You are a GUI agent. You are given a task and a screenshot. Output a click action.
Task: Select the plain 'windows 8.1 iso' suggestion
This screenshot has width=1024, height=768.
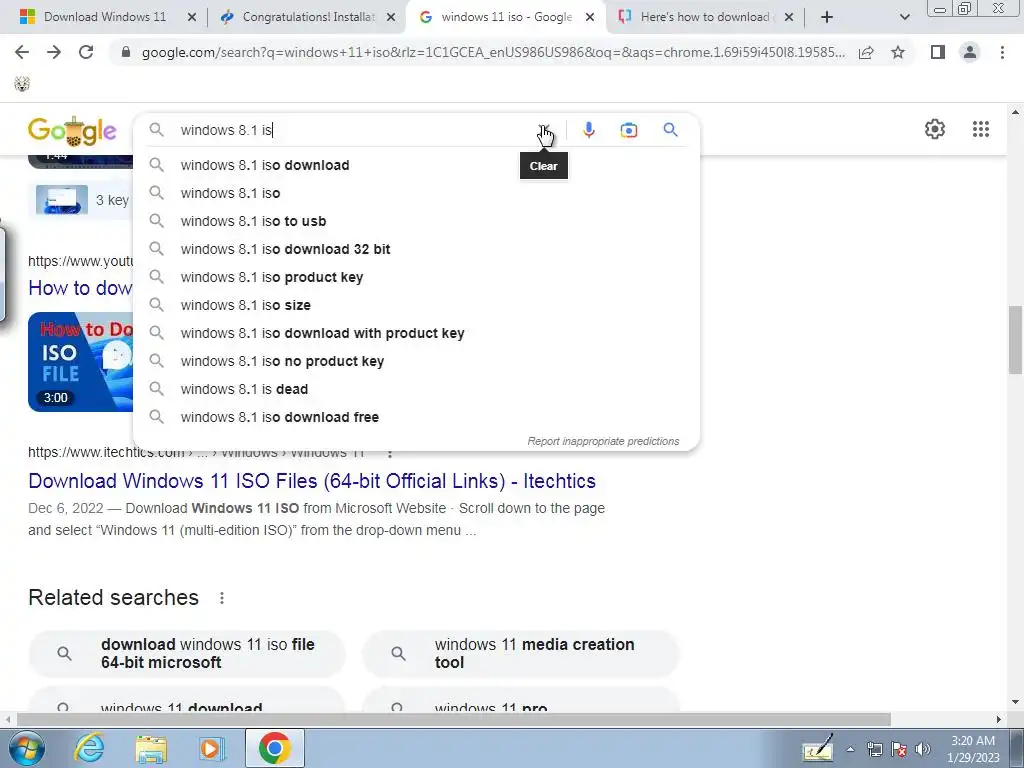coord(416,193)
